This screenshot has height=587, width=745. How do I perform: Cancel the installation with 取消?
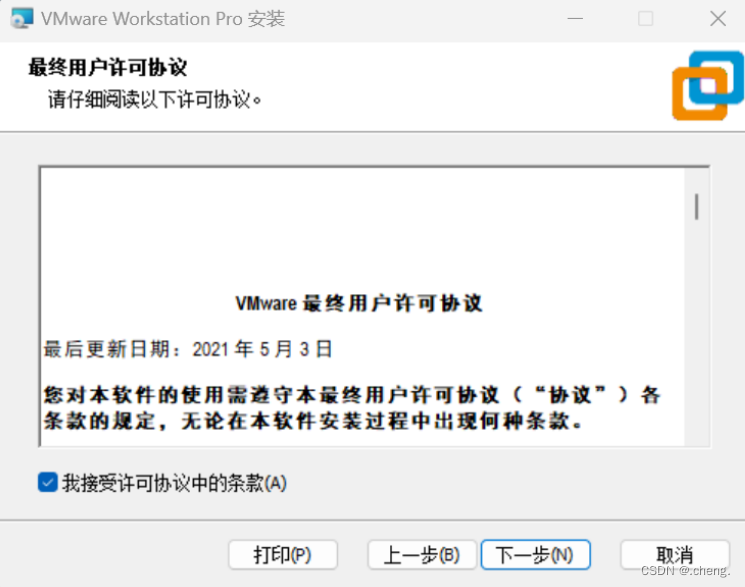675,554
